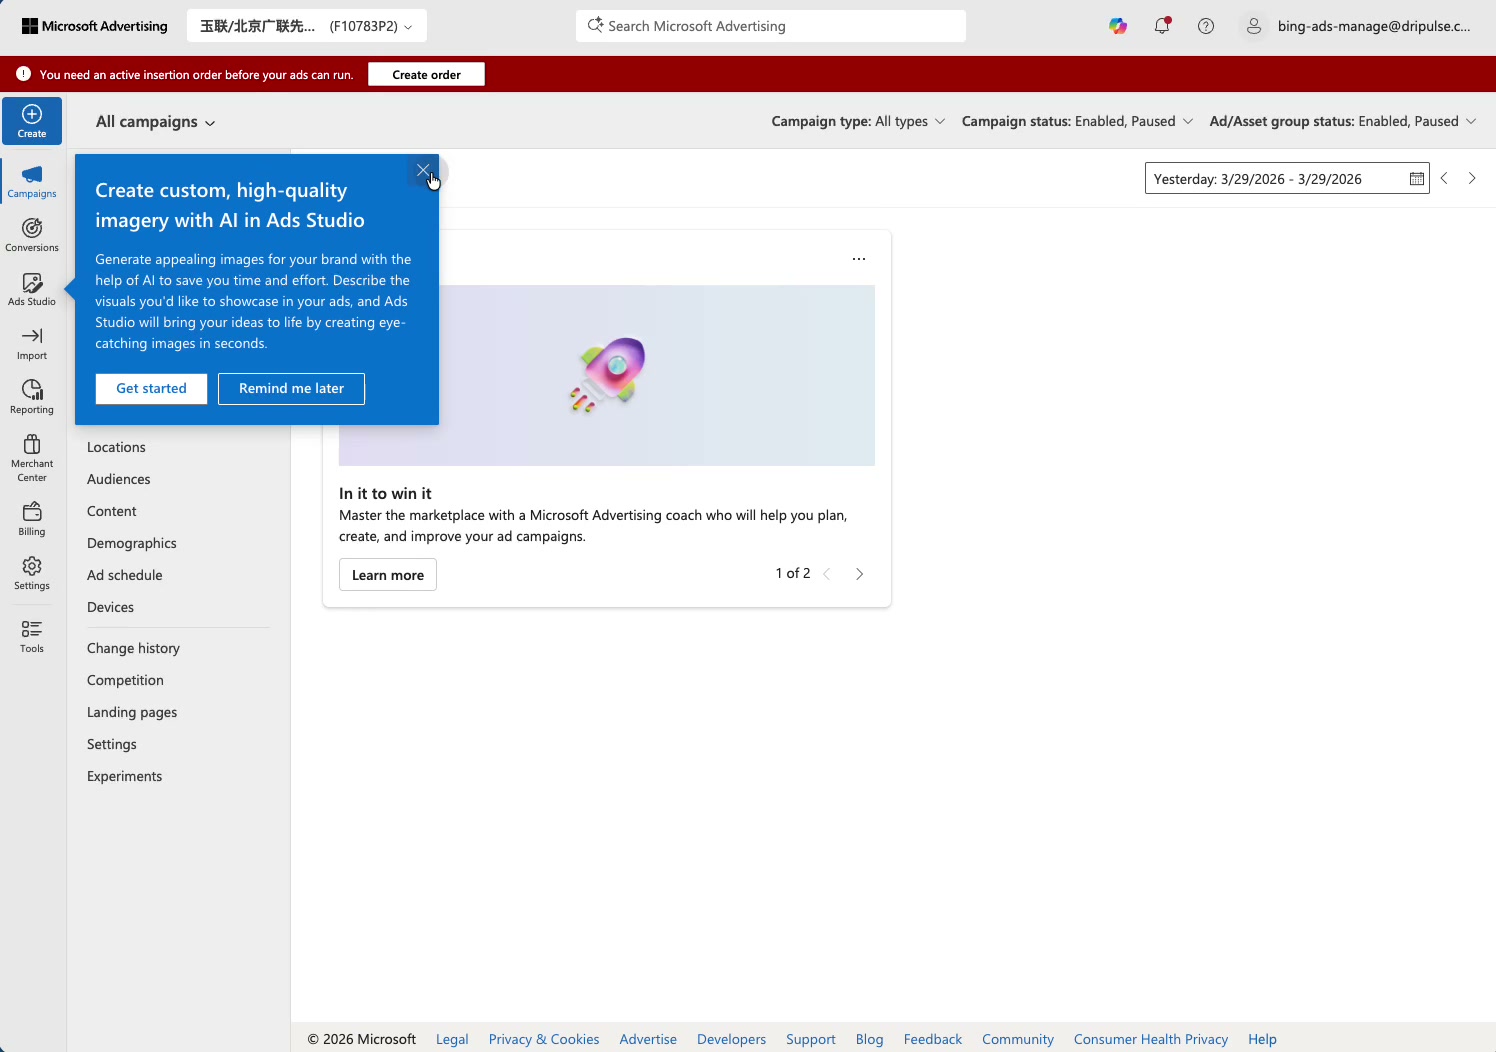Click the red banner alert icon
Screen dimensions: 1496x1052
(23, 74)
